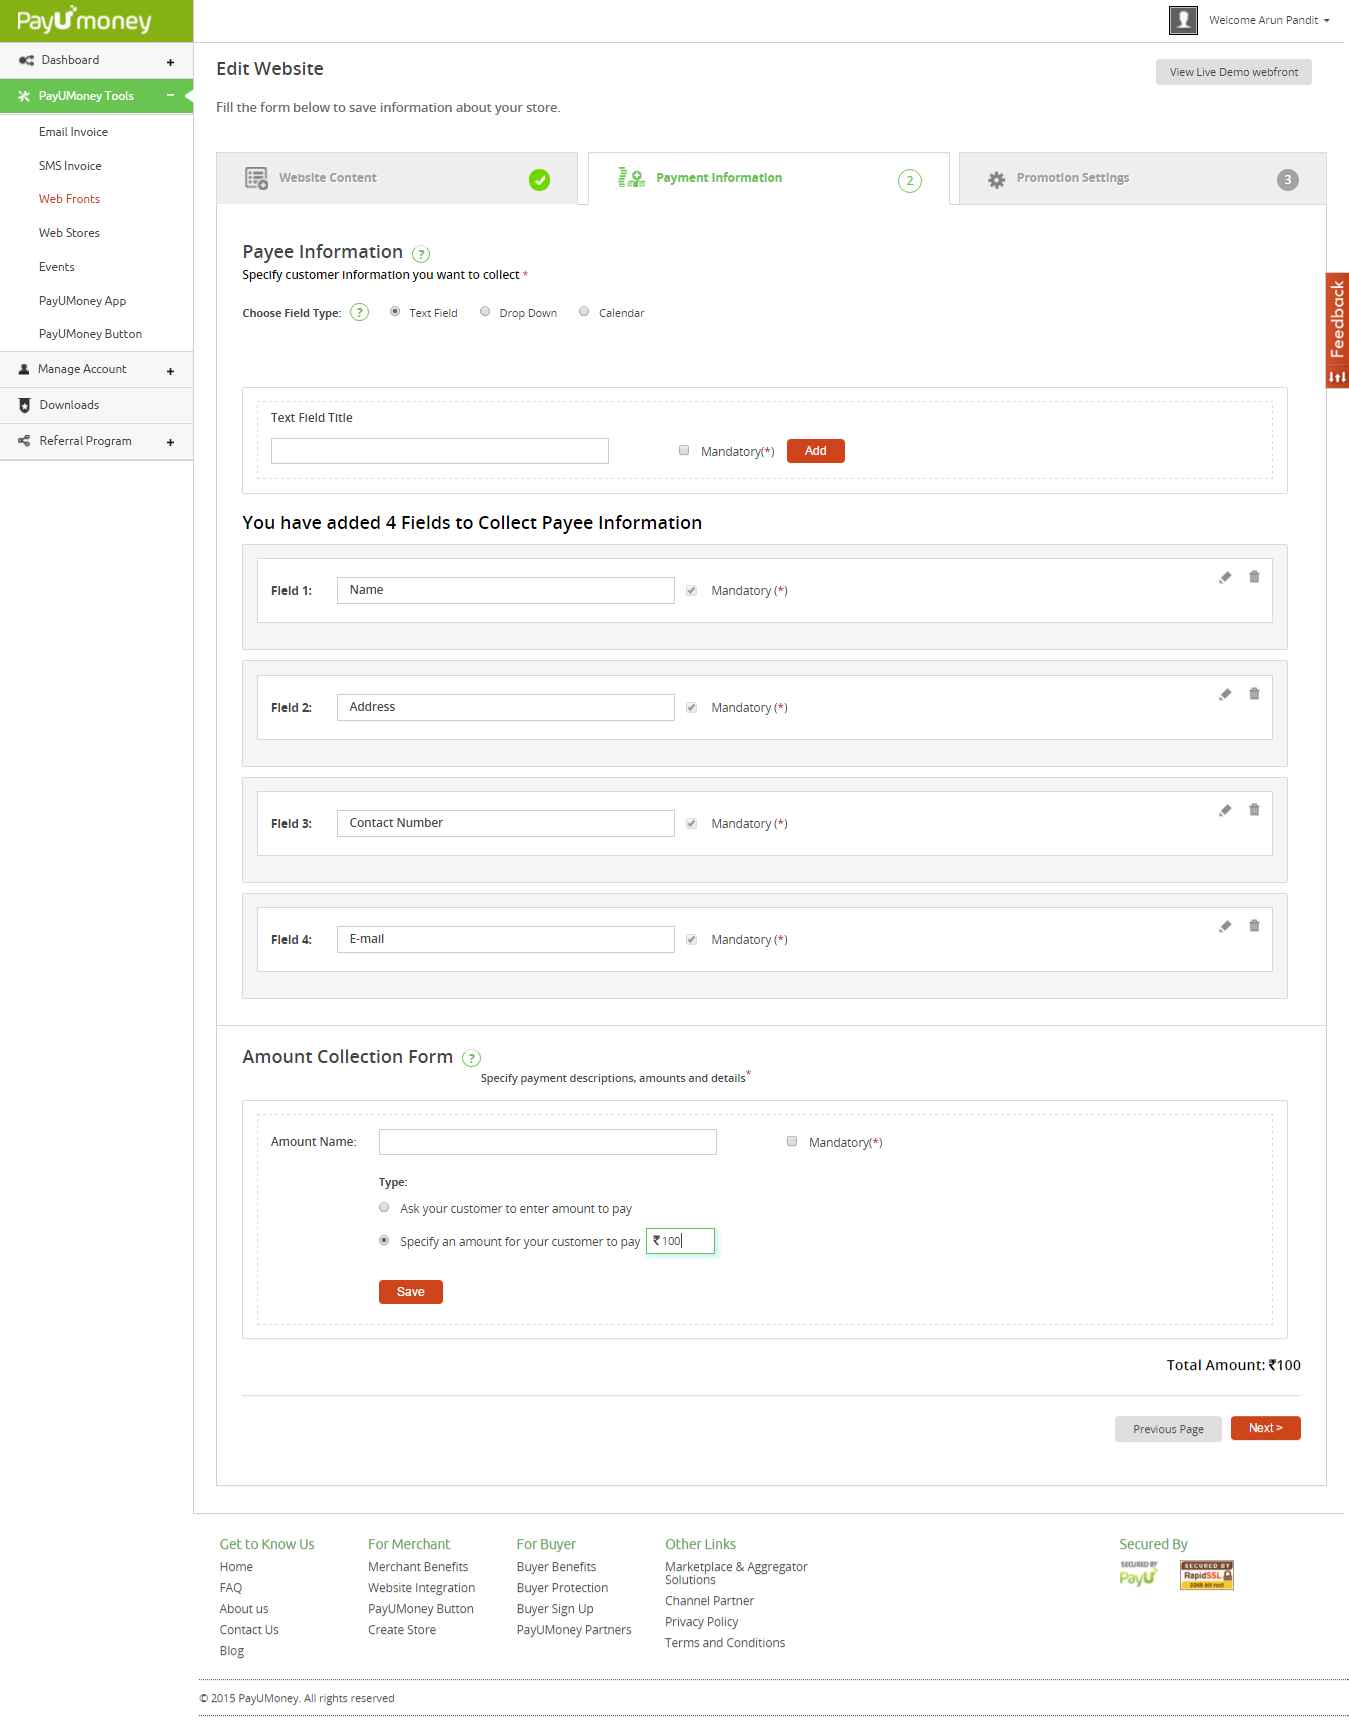Image resolution: width=1349 pixels, height=1731 pixels.
Task: Open help icon next to Amount Collection Form
Action: pyautogui.click(x=472, y=1058)
